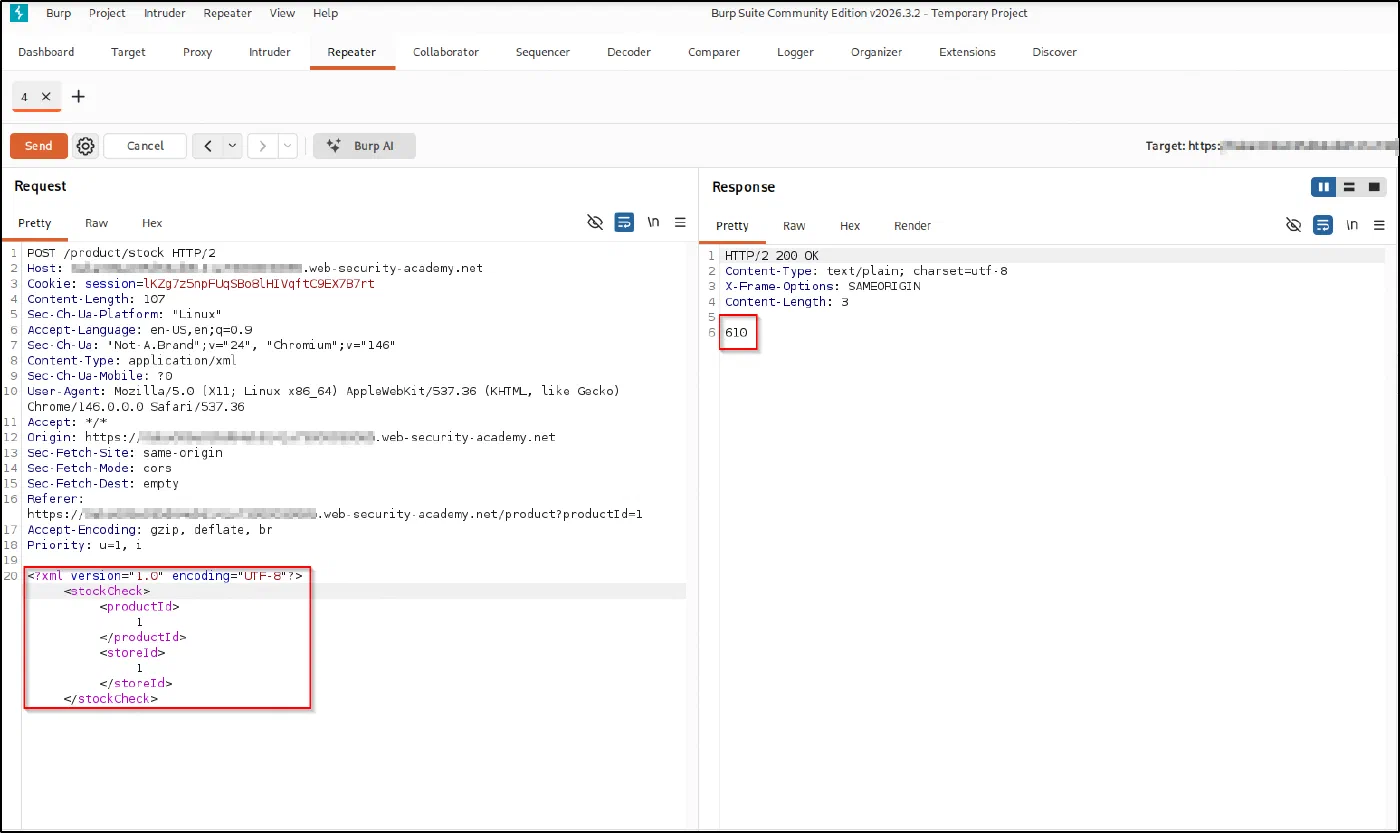Expand the forward history dropdown arrow

click(x=288, y=146)
